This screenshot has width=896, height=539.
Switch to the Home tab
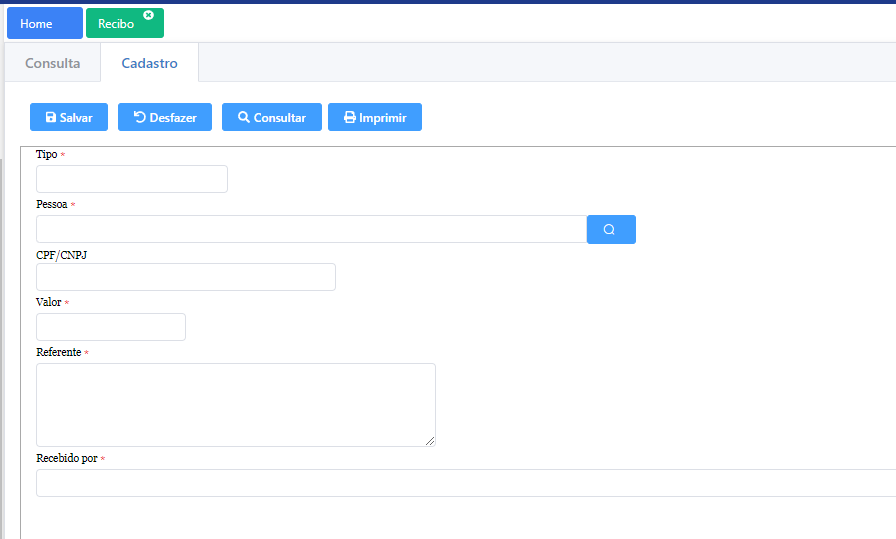click(44, 23)
